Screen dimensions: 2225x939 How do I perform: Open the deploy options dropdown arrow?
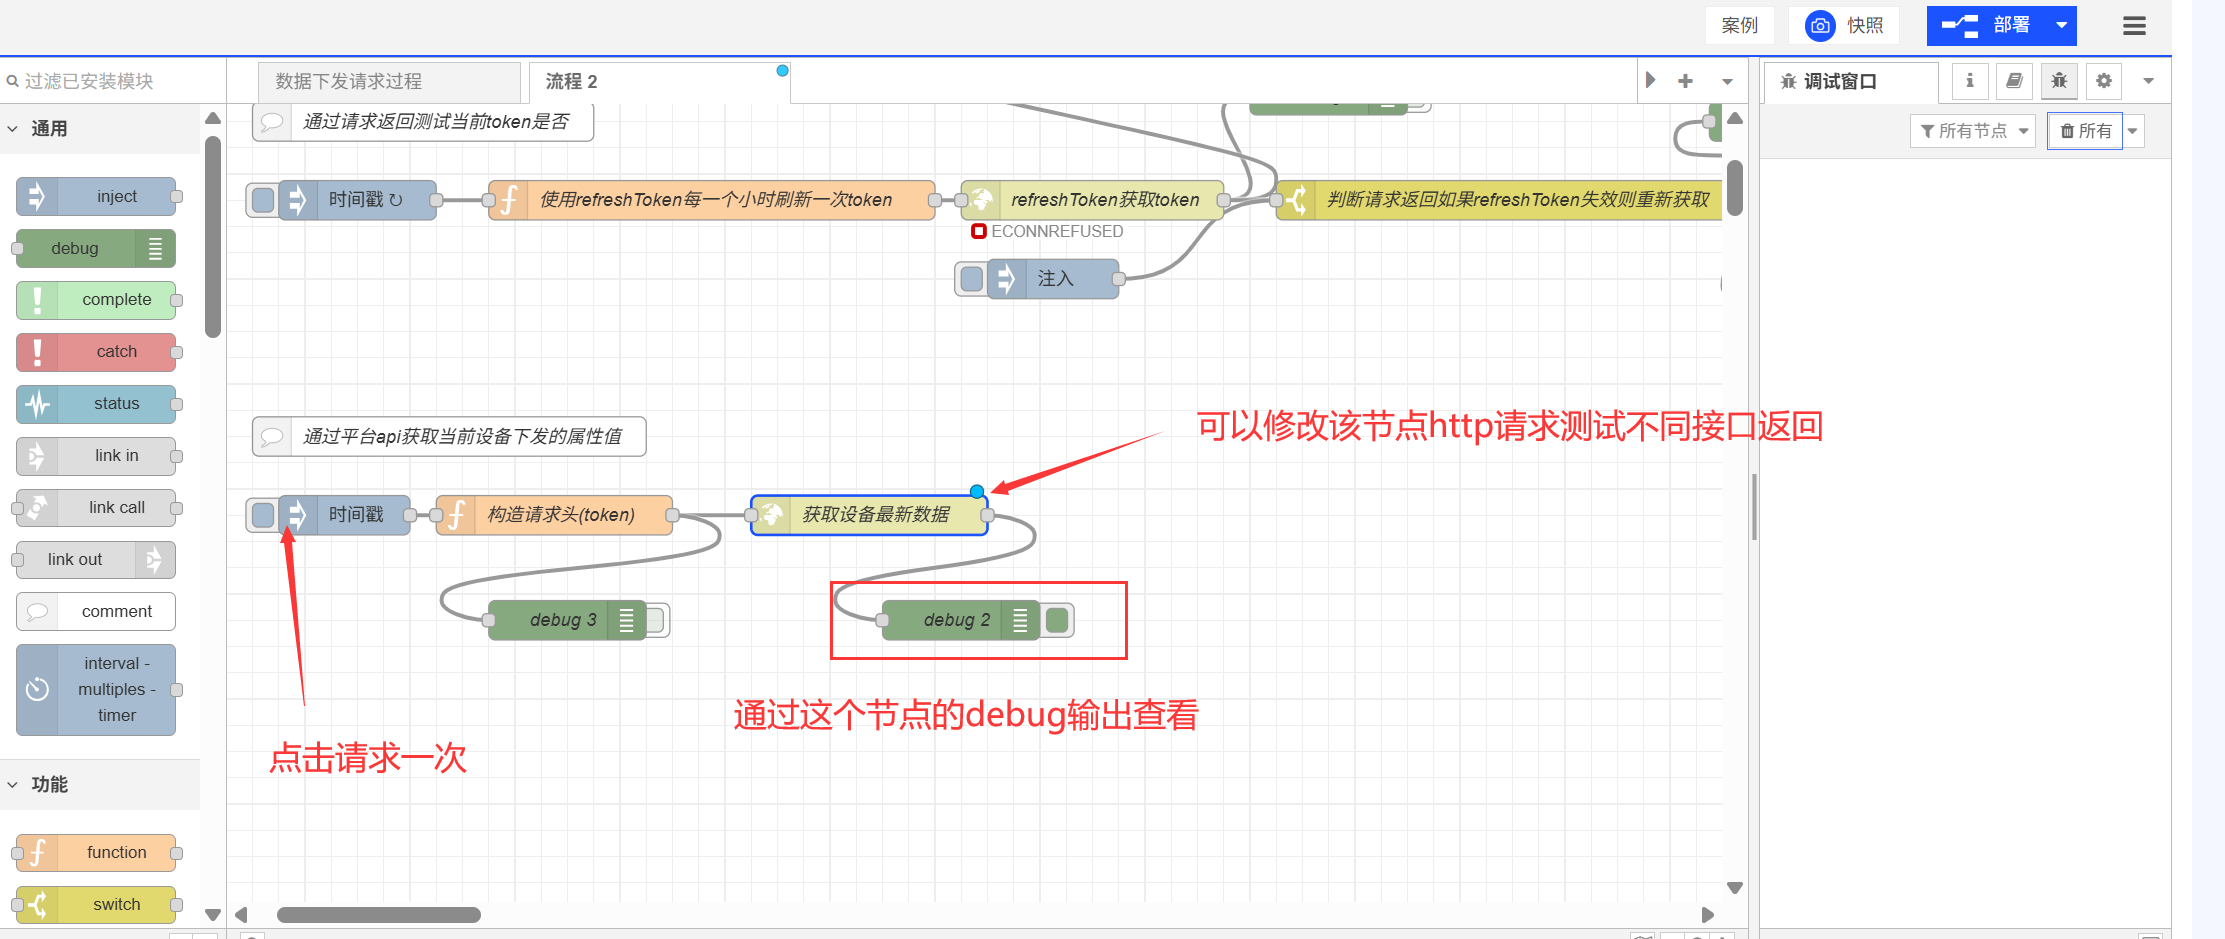pyautogui.click(x=2061, y=26)
